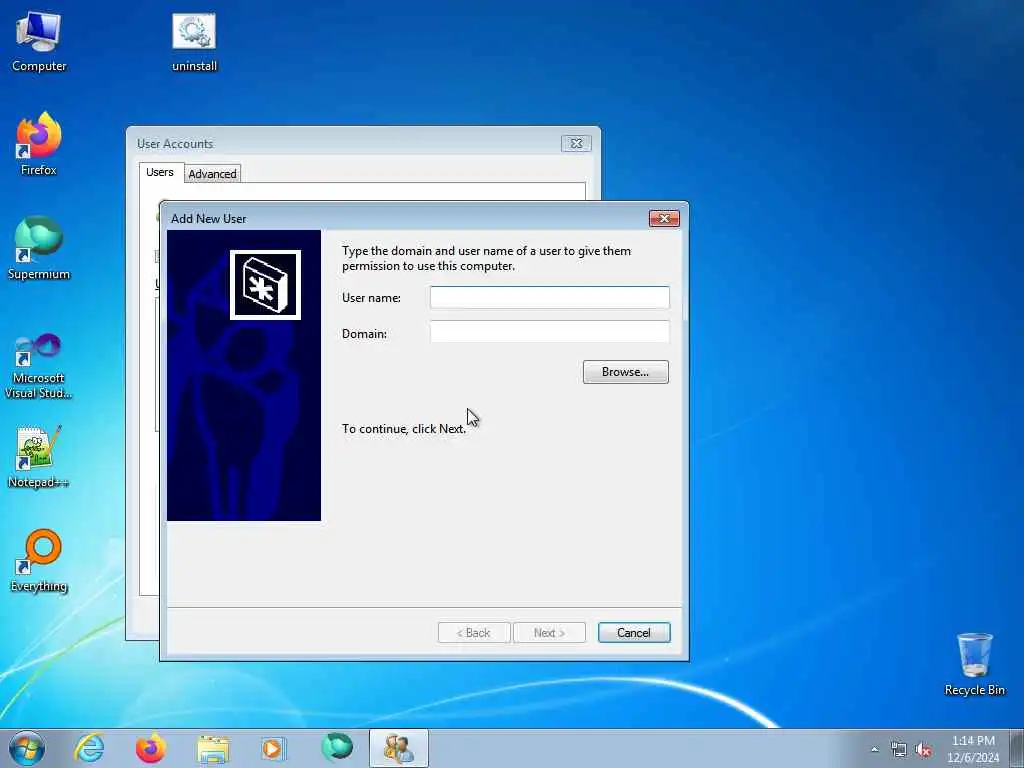Close the Add New User dialog
This screenshot has width=1024, height=768.
(x=664, y=218)
